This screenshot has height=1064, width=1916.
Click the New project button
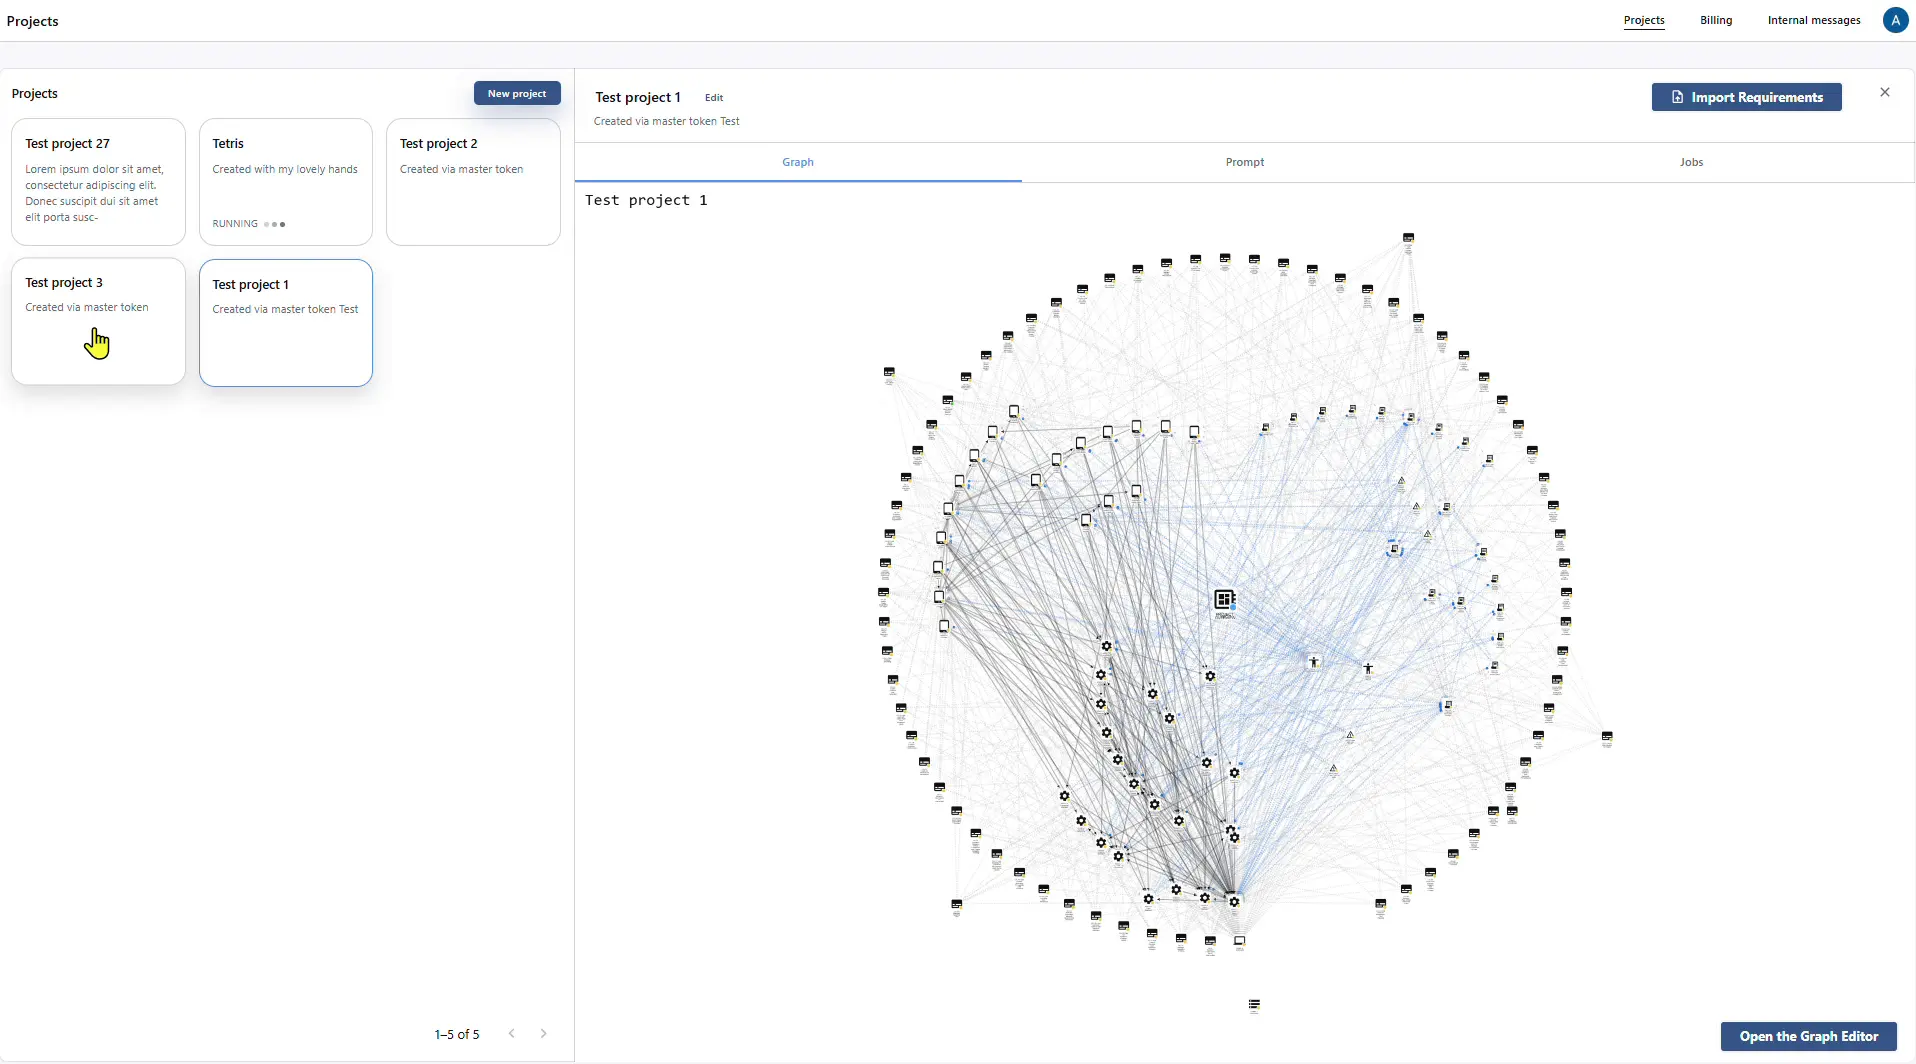point(517,93)
